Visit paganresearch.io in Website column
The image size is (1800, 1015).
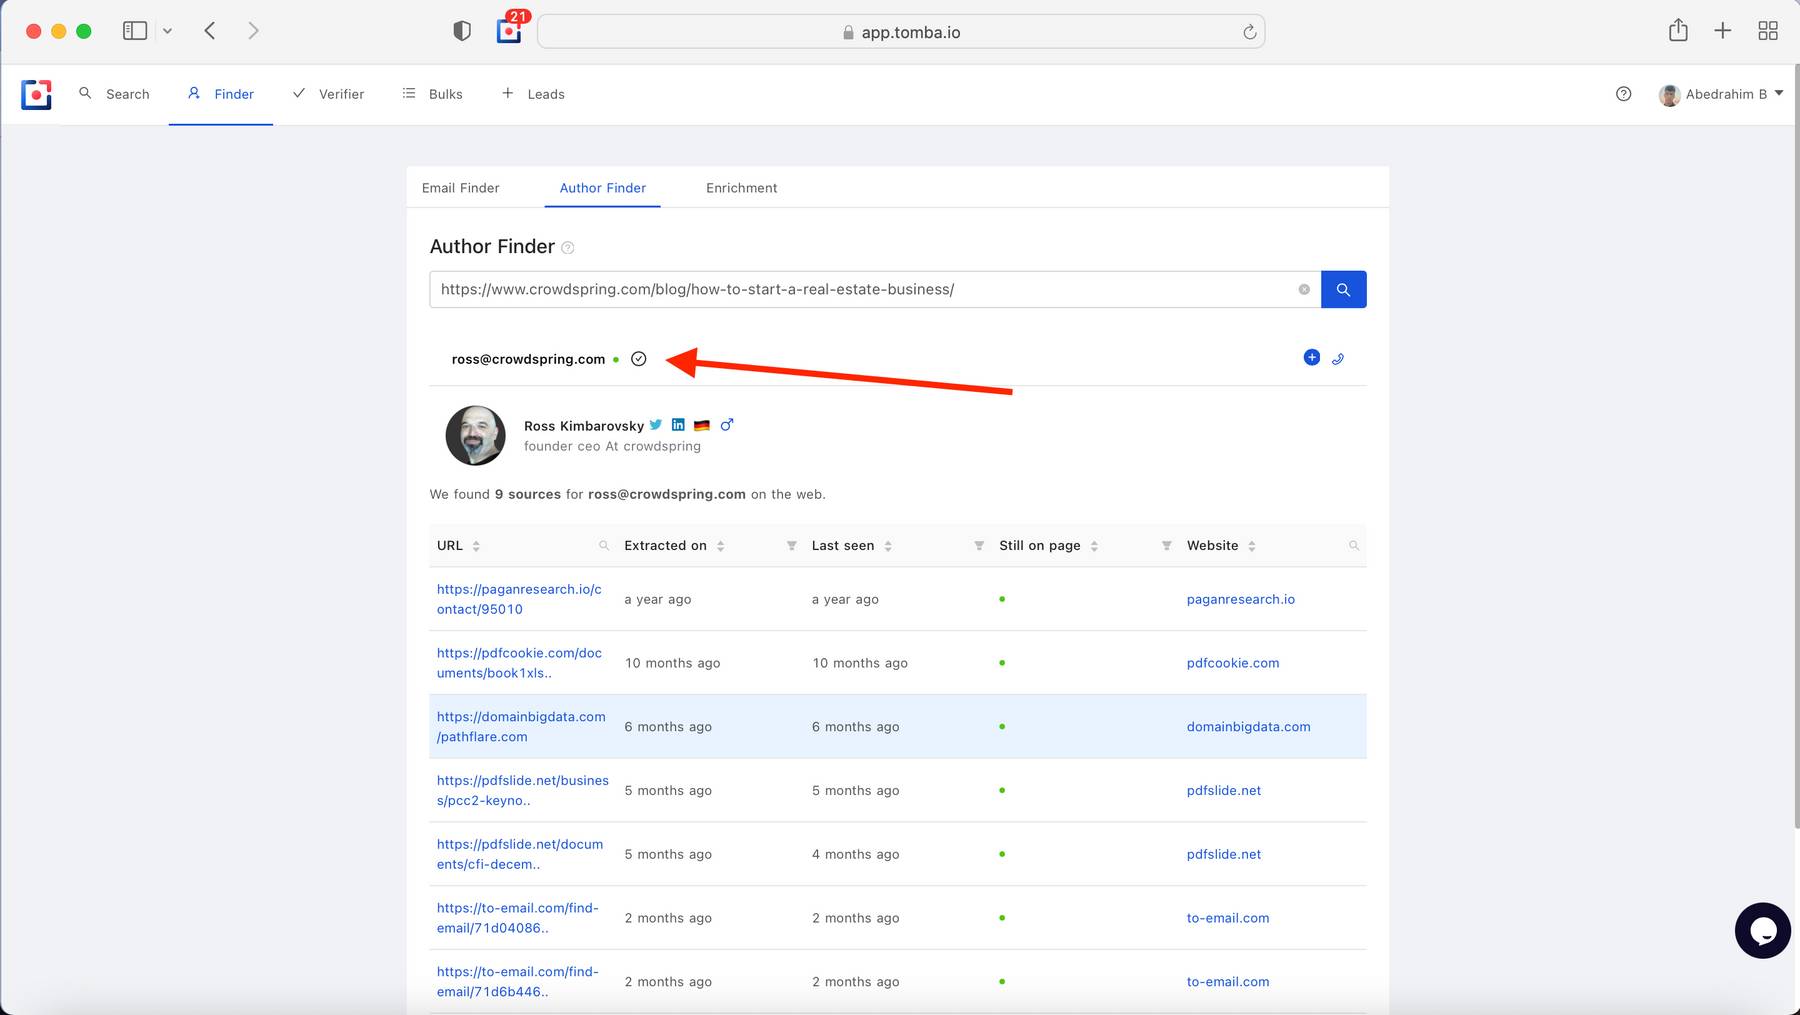pos(1240,599)
